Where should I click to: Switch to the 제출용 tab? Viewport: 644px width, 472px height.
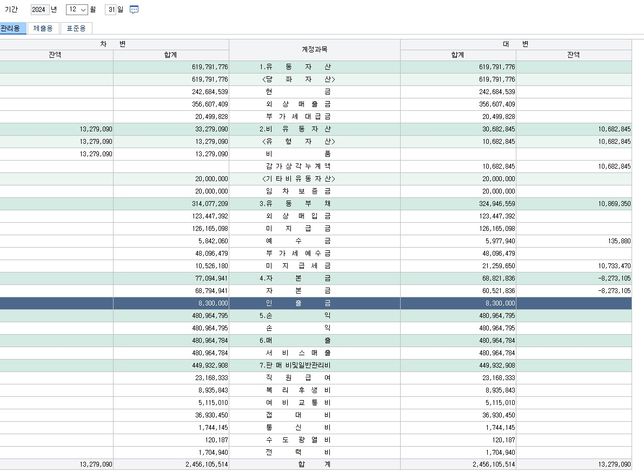44,30
